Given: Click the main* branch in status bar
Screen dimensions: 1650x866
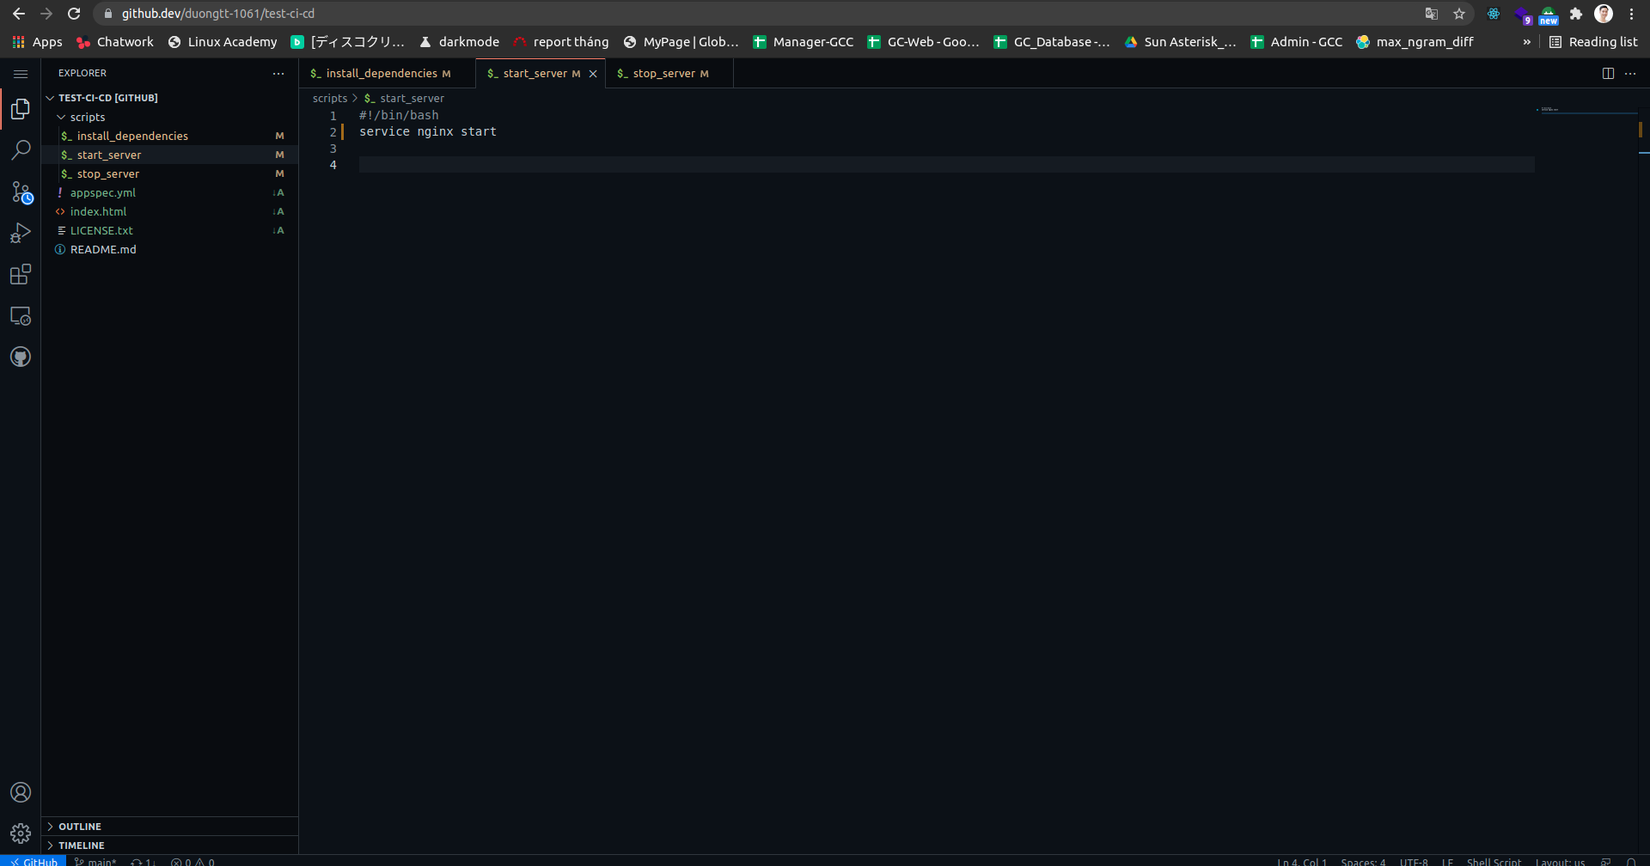Looking at the screenshot, I should (96, 860).
